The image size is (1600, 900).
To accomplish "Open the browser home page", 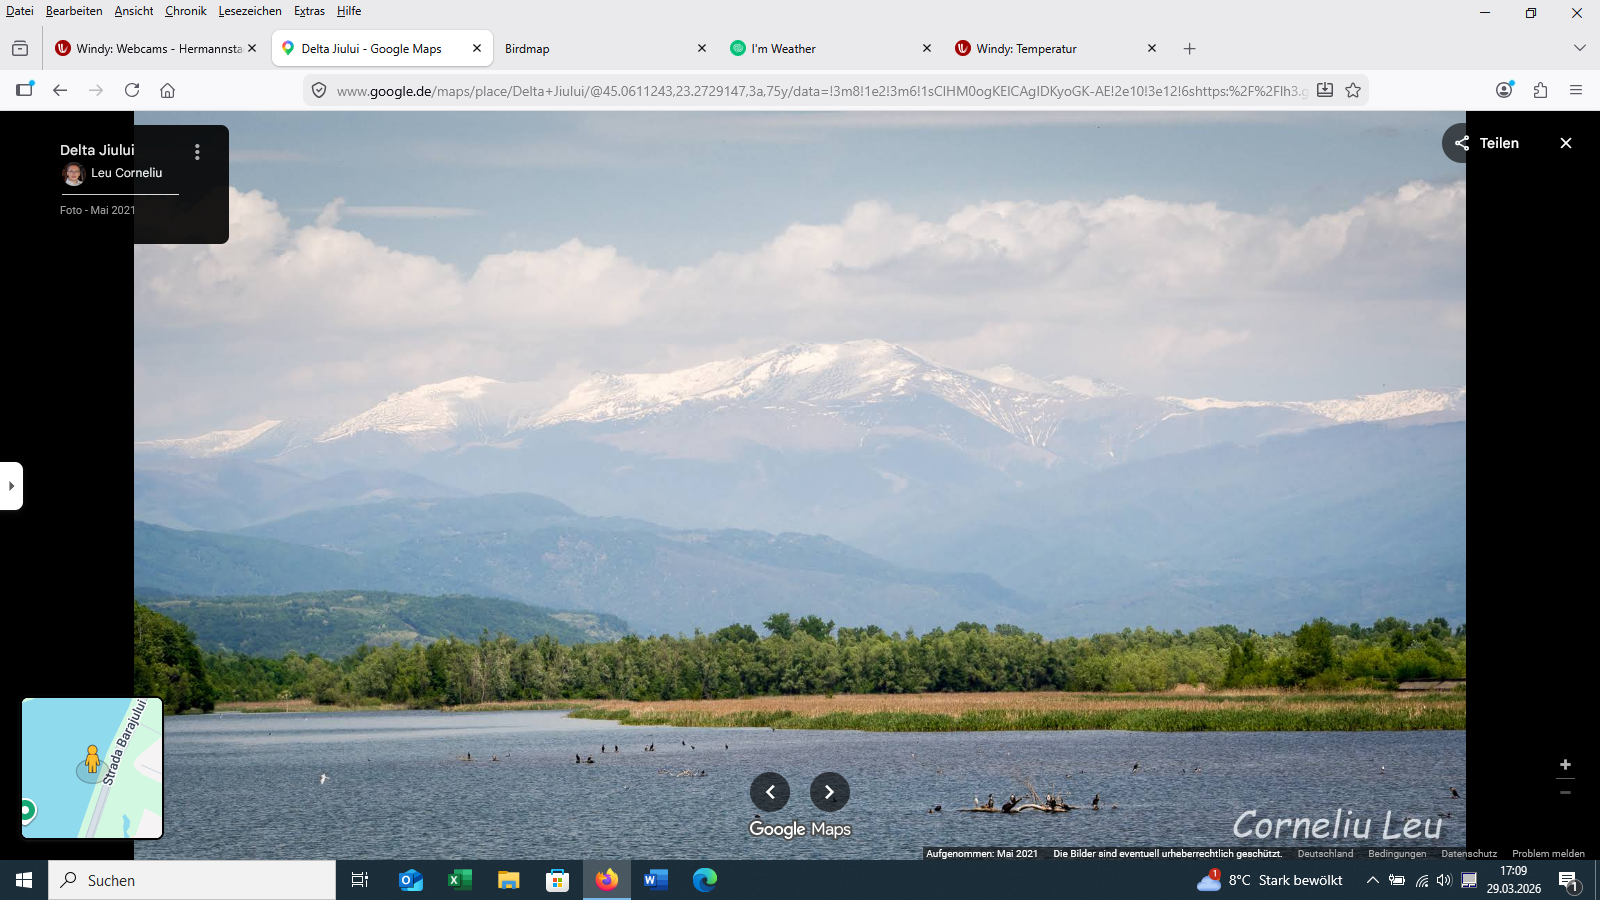I will pos(167,90).
